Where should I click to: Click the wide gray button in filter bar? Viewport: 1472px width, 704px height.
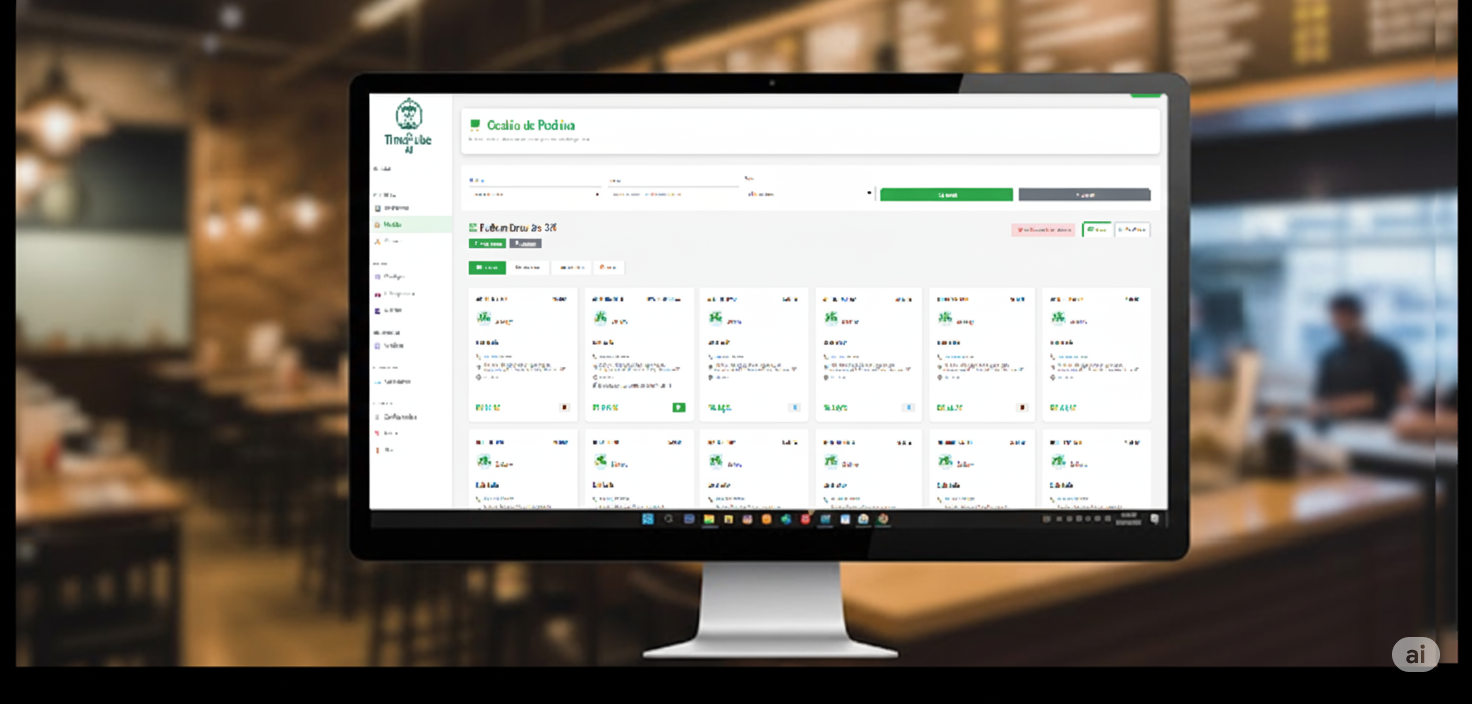(1084, 195)
